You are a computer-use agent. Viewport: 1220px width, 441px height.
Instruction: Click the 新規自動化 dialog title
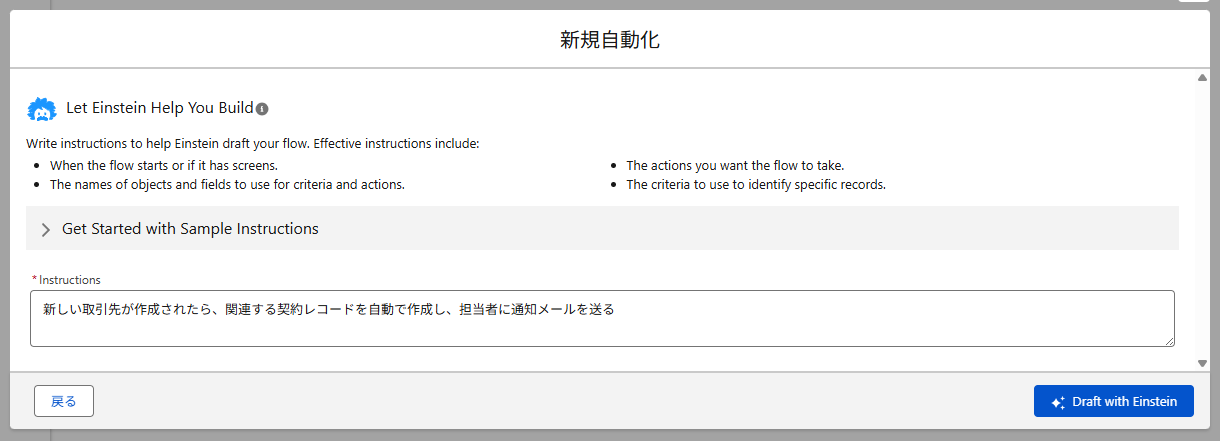(609, 40)
